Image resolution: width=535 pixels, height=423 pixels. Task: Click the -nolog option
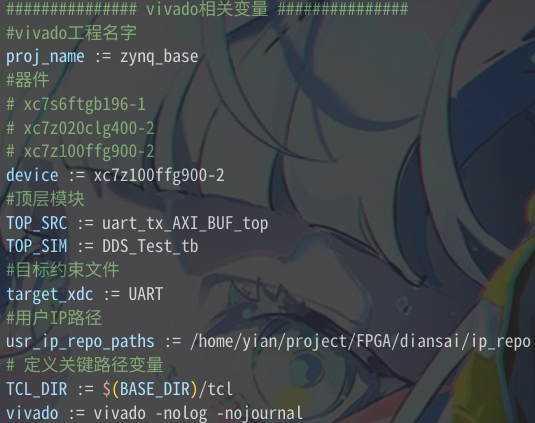(181, 413)
